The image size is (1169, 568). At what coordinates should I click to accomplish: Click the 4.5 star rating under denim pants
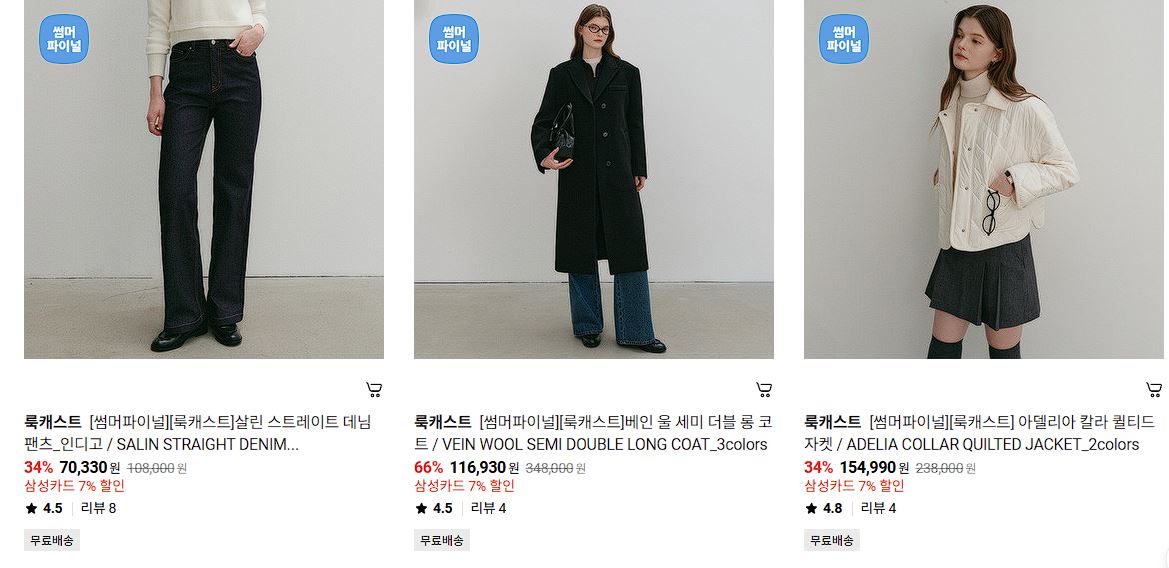pos(44,508)
